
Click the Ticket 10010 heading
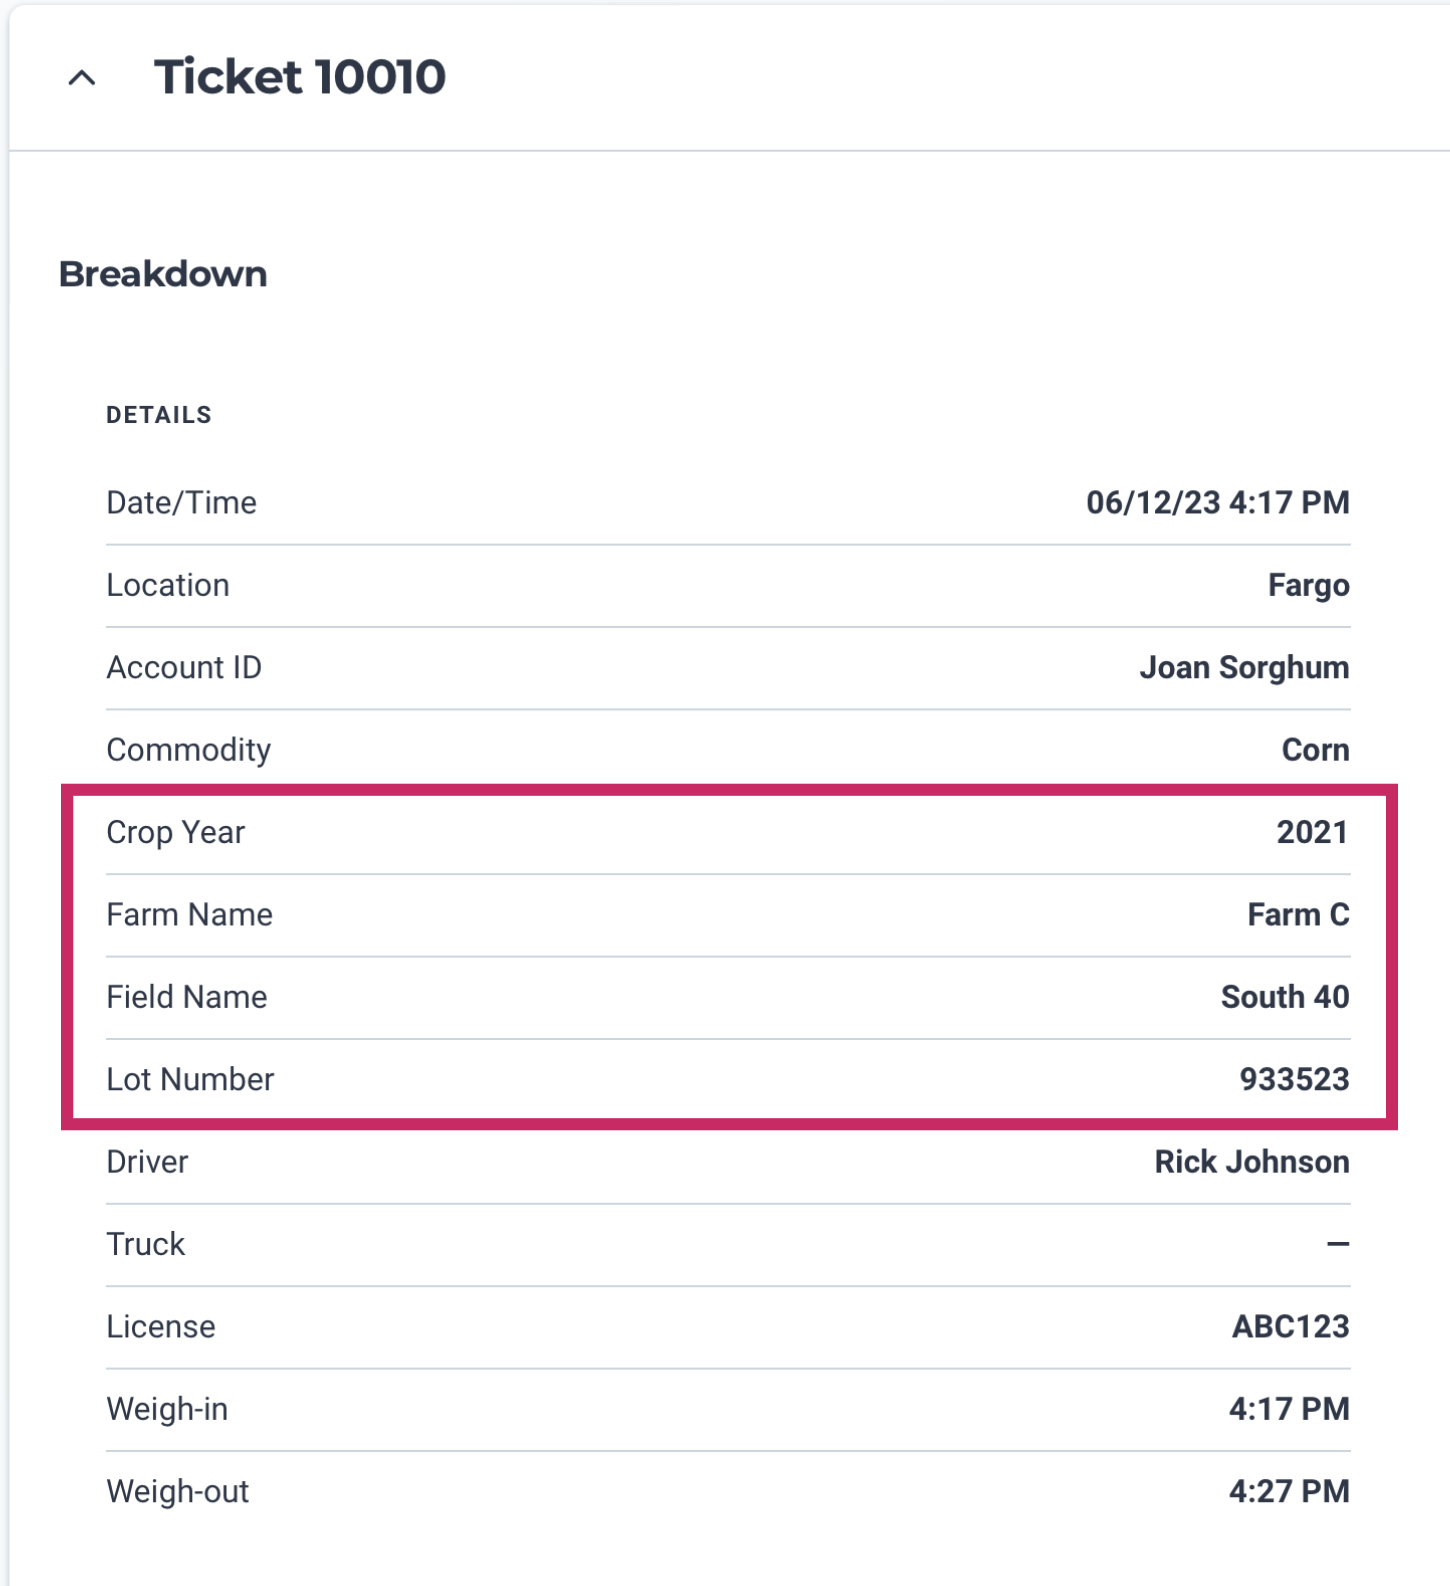coord(299,77)
